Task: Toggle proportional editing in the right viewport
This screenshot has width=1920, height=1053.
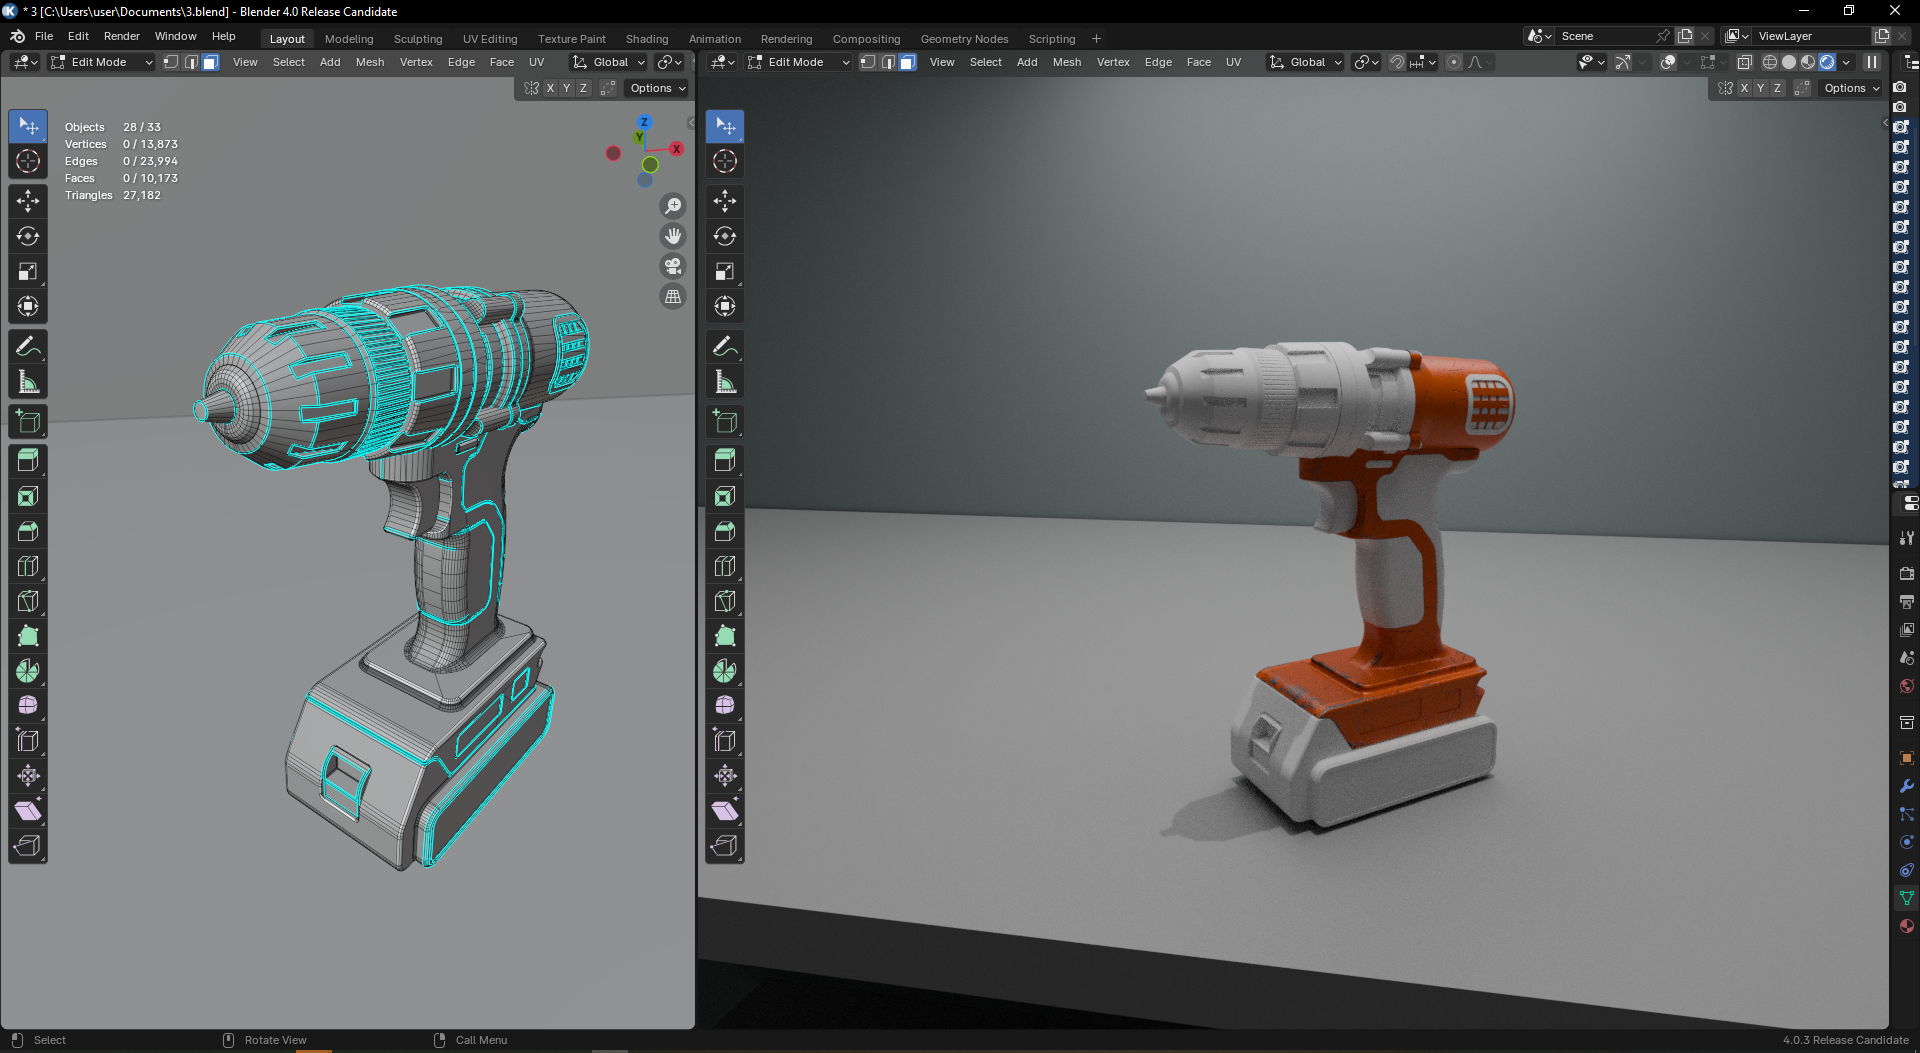Action: [x=1454, y=62]
